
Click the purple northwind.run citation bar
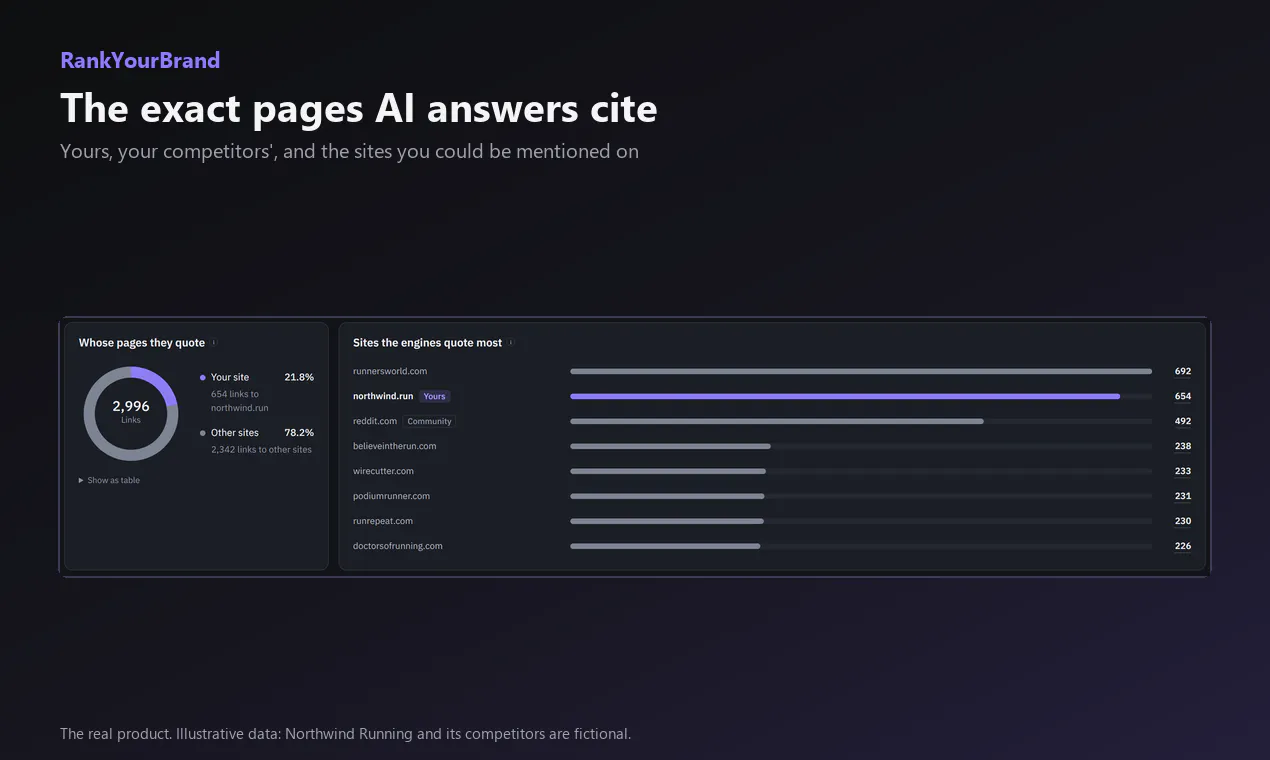pos(845,396)
